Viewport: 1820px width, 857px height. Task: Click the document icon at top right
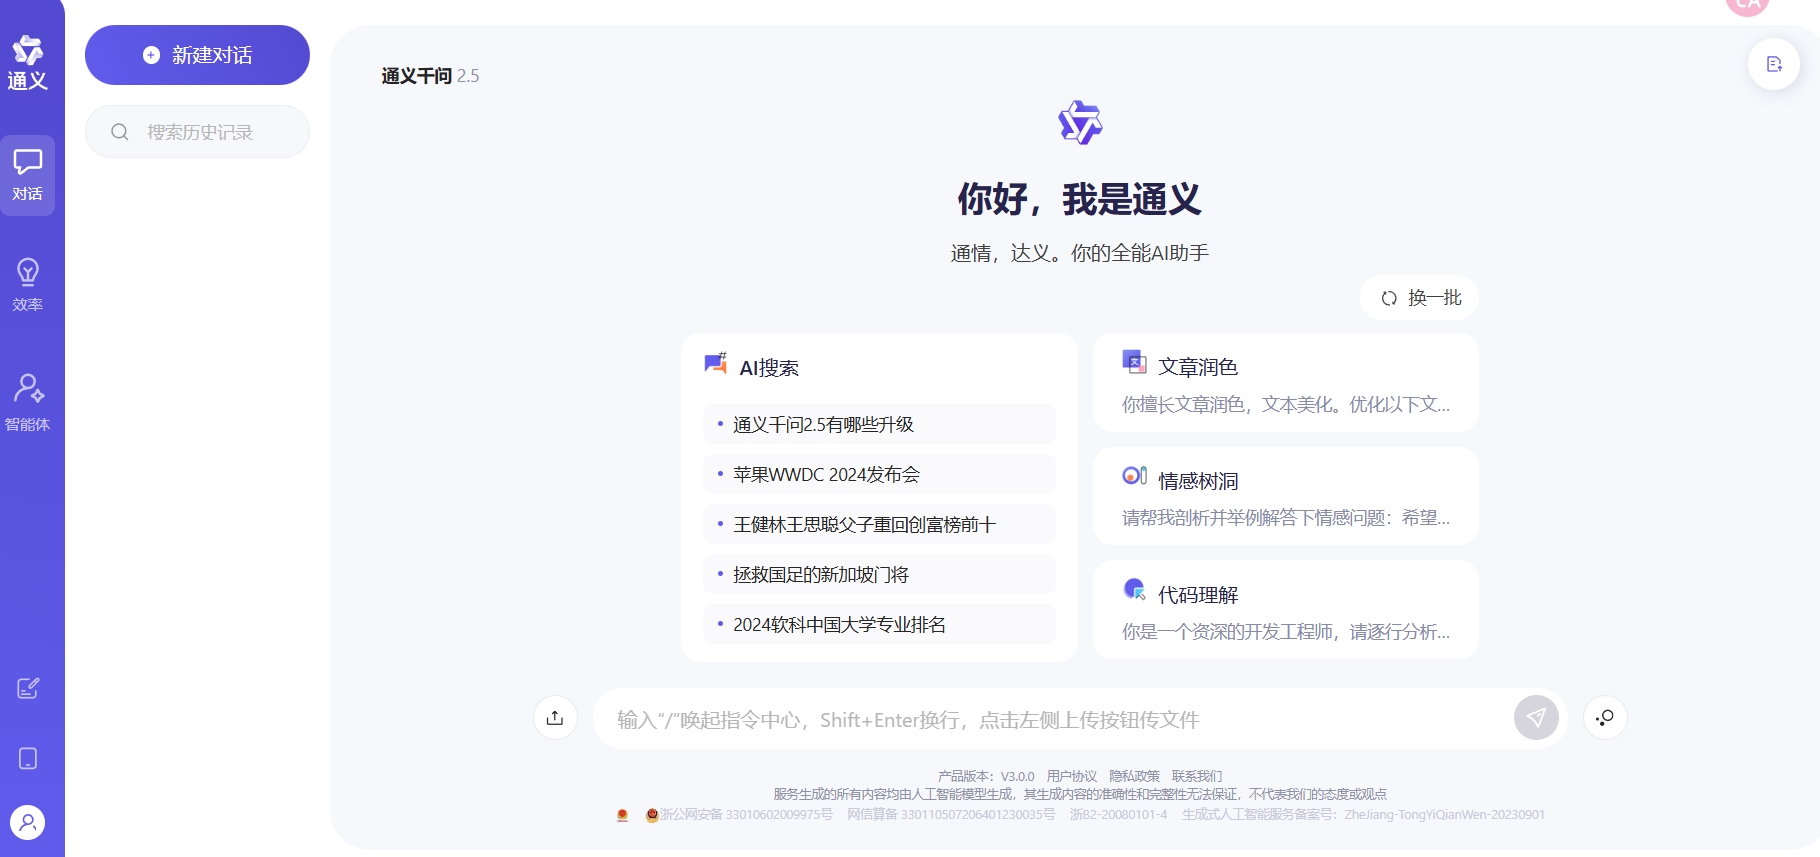click(1774, 64)
